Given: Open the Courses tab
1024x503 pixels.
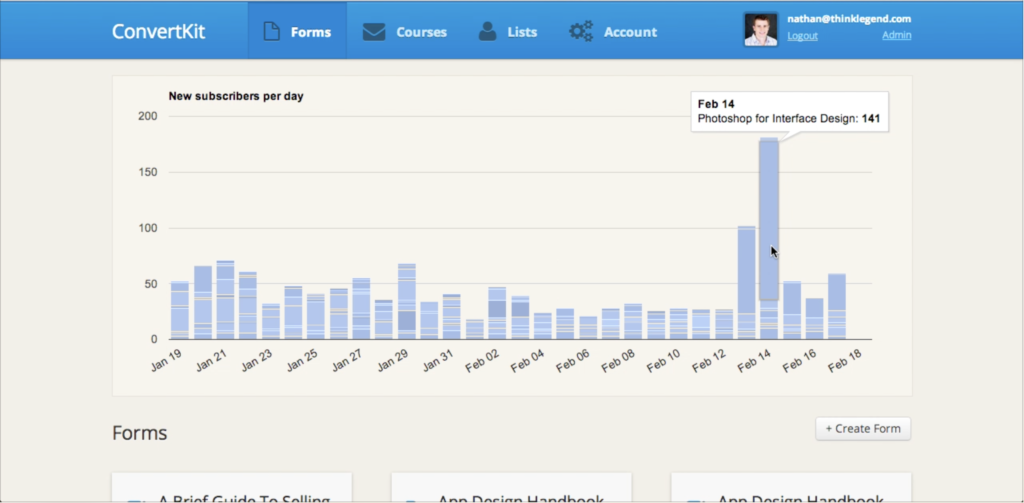Looking at the screenshot, I should 421,31.
